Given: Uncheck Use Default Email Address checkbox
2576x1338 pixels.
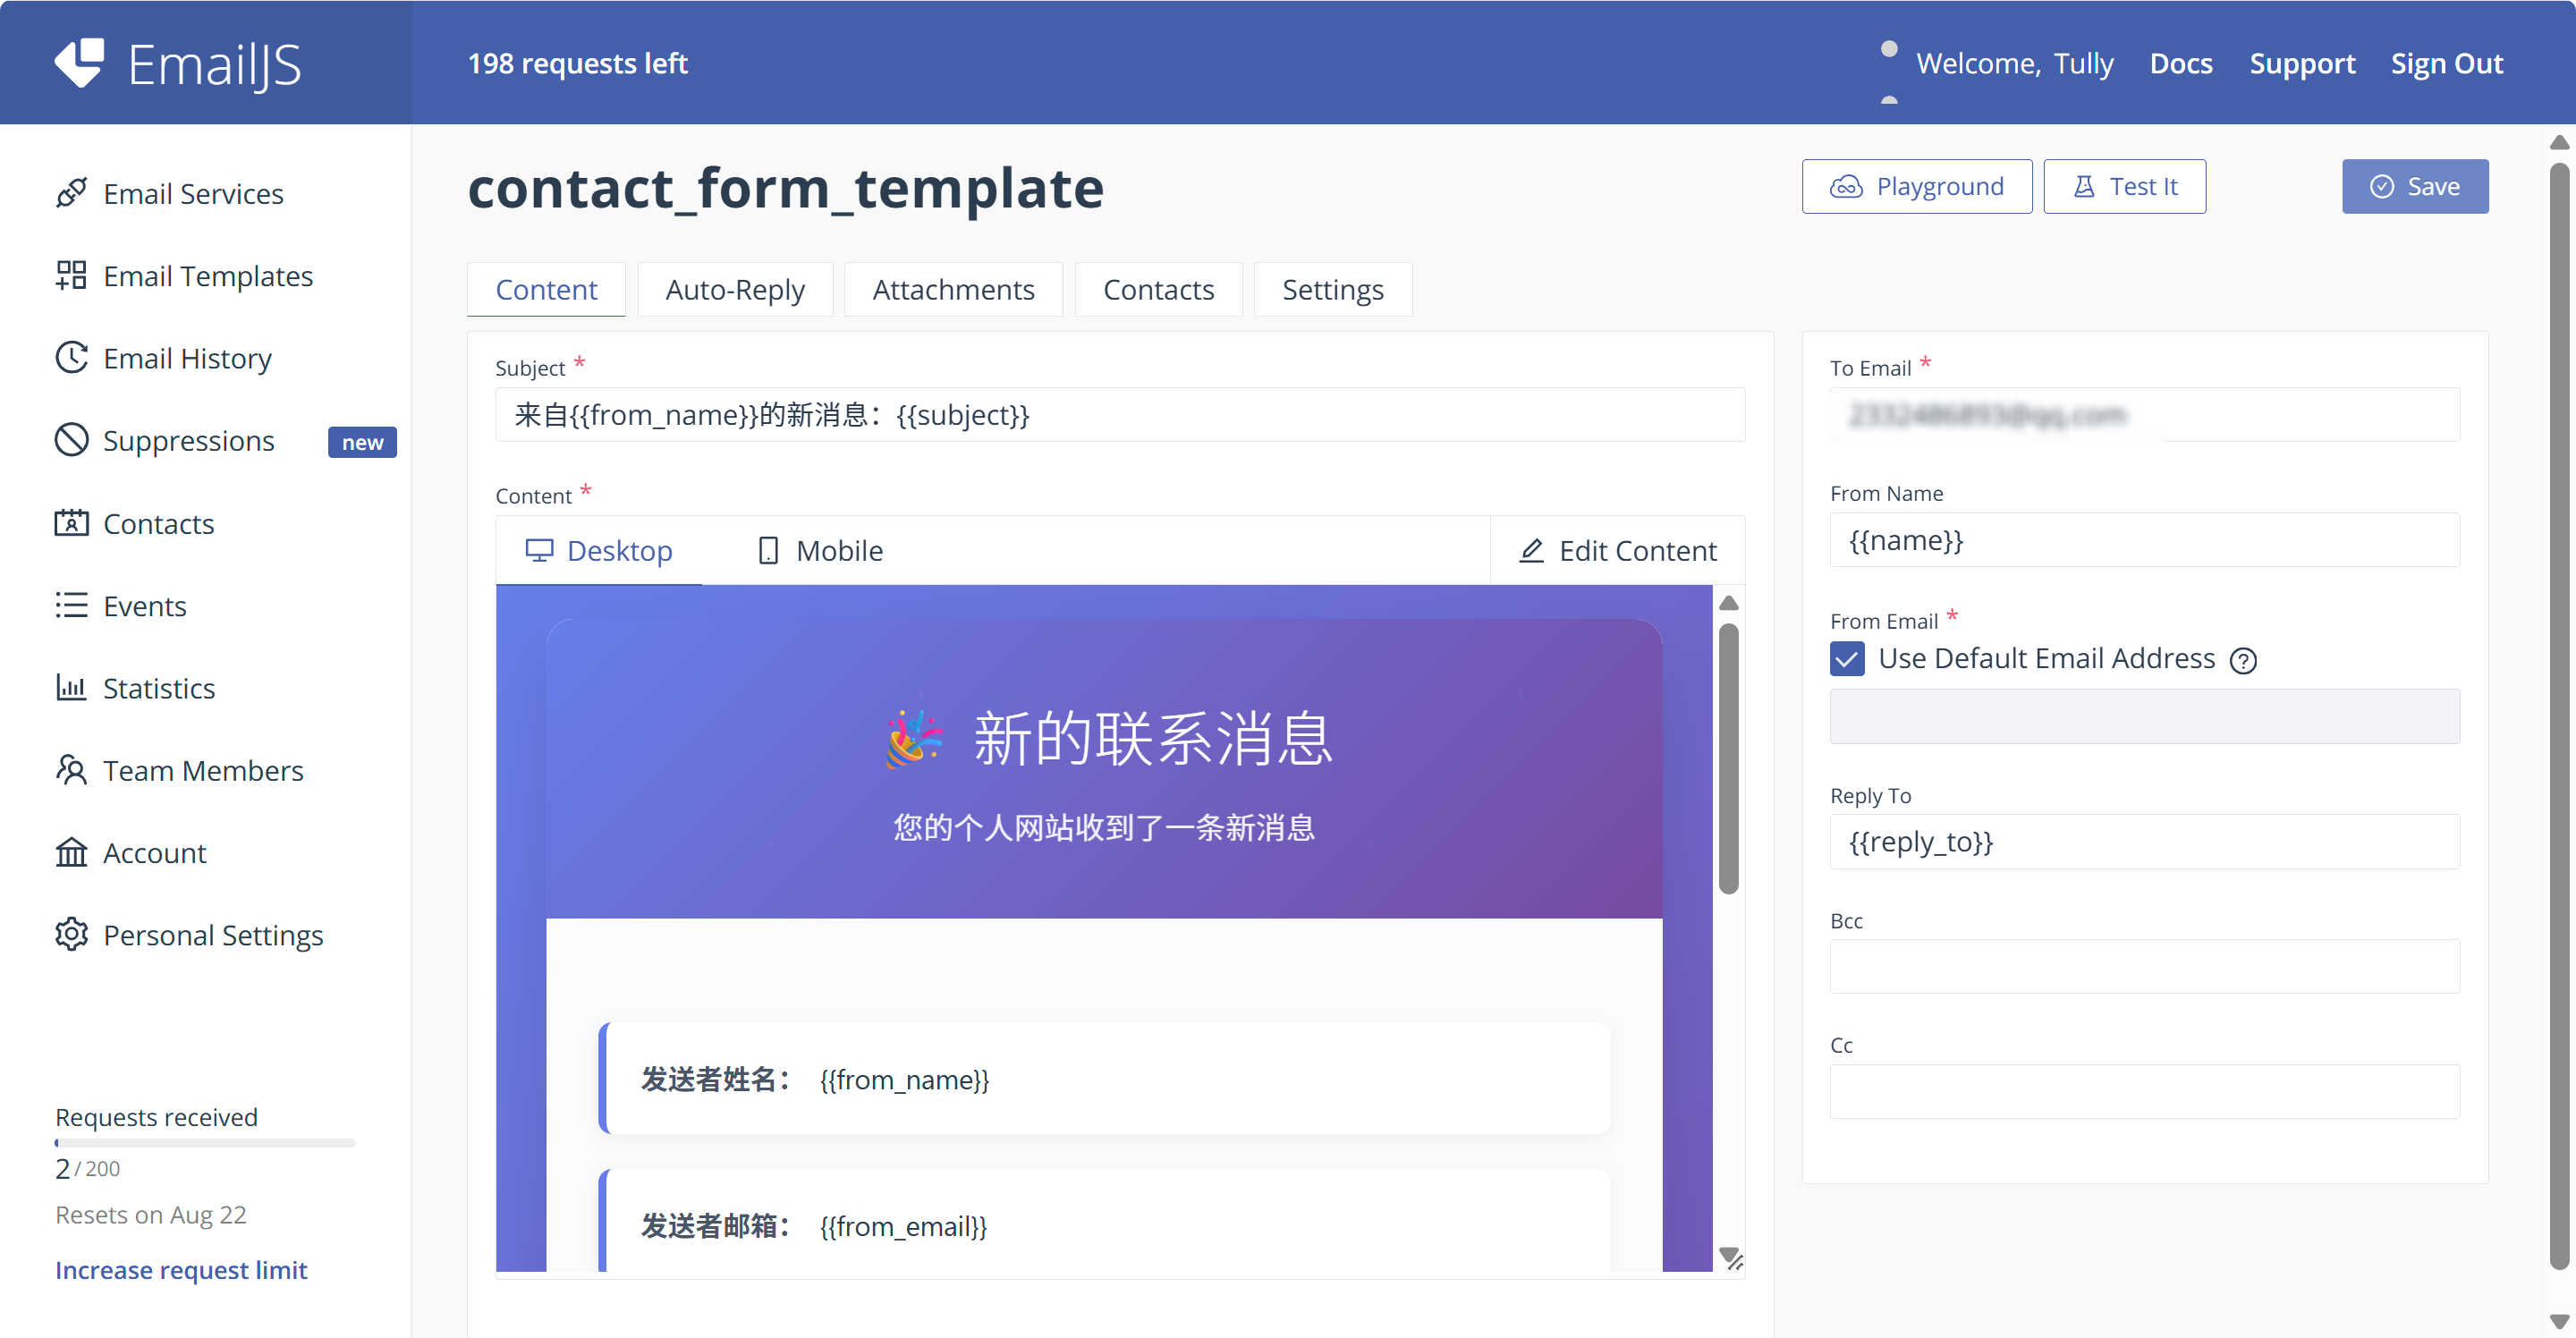Looking at the screenshot, I should click(1846, 659).
